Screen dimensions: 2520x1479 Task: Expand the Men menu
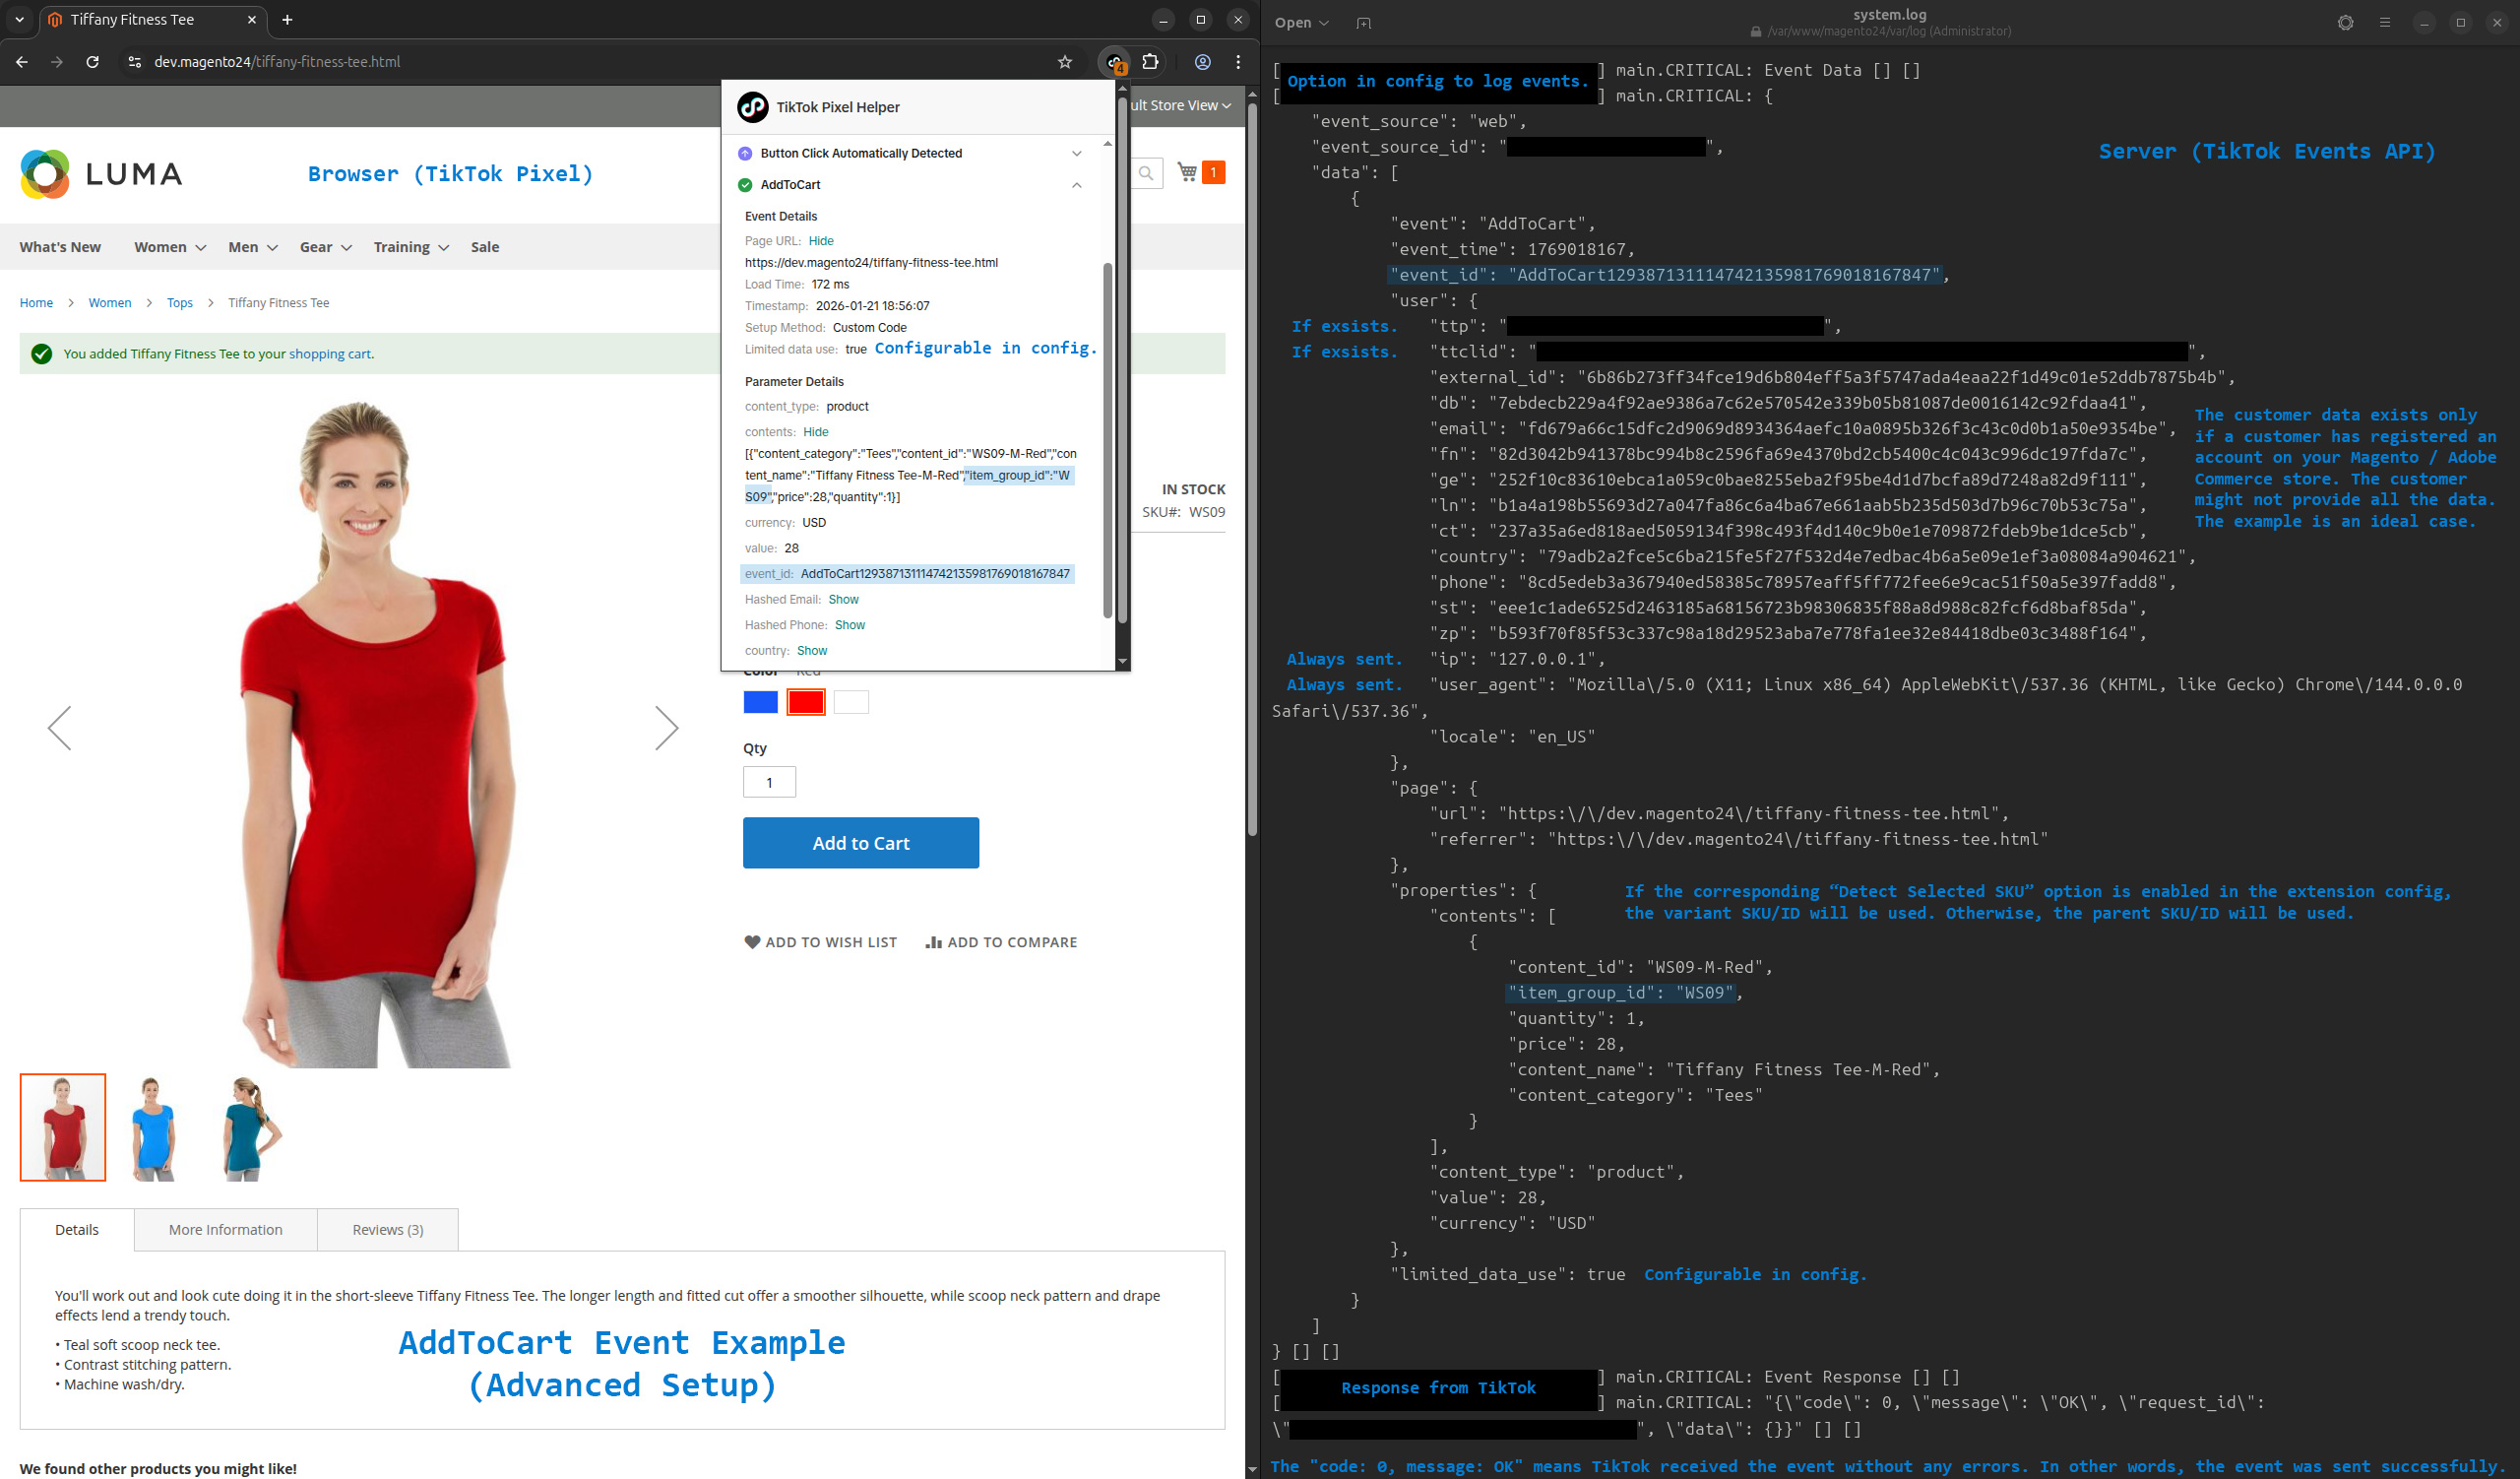point(252,247)
